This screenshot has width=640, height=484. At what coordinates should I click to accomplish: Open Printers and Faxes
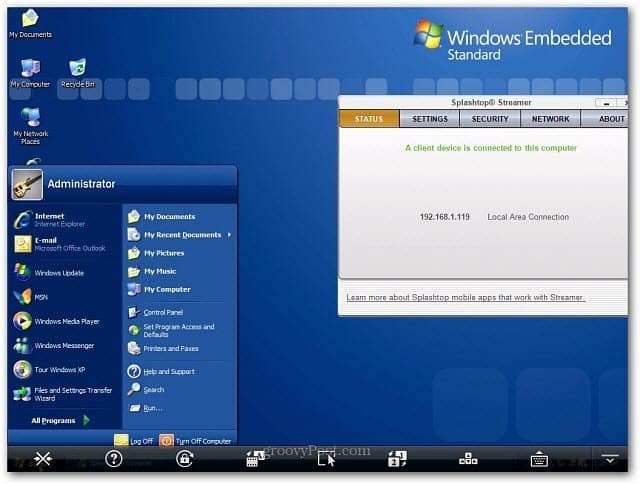163,349
